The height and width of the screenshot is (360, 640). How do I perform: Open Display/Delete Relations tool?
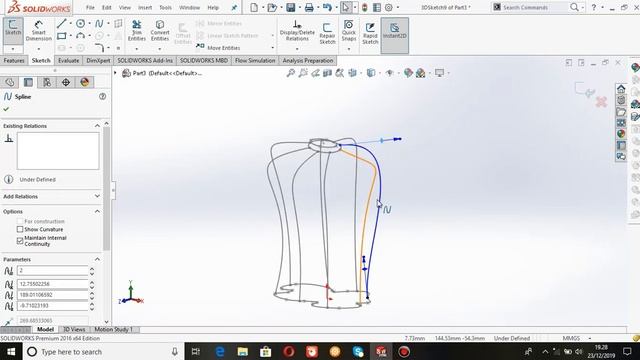(297, 31)
